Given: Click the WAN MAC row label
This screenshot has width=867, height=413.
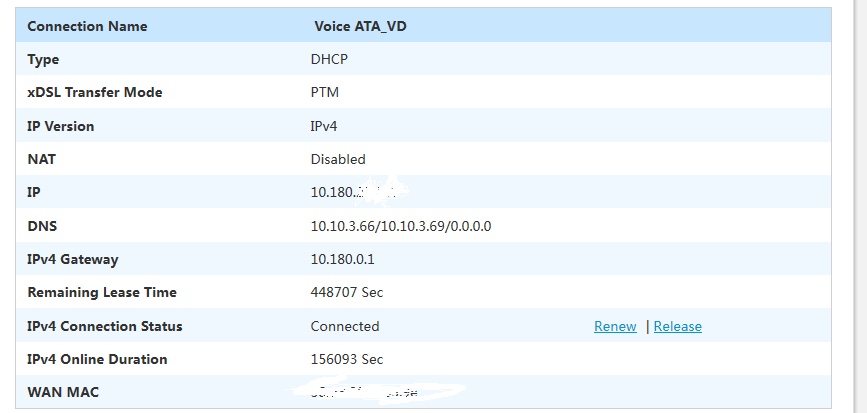Looking at the screenshot, I should pos(62,392).
